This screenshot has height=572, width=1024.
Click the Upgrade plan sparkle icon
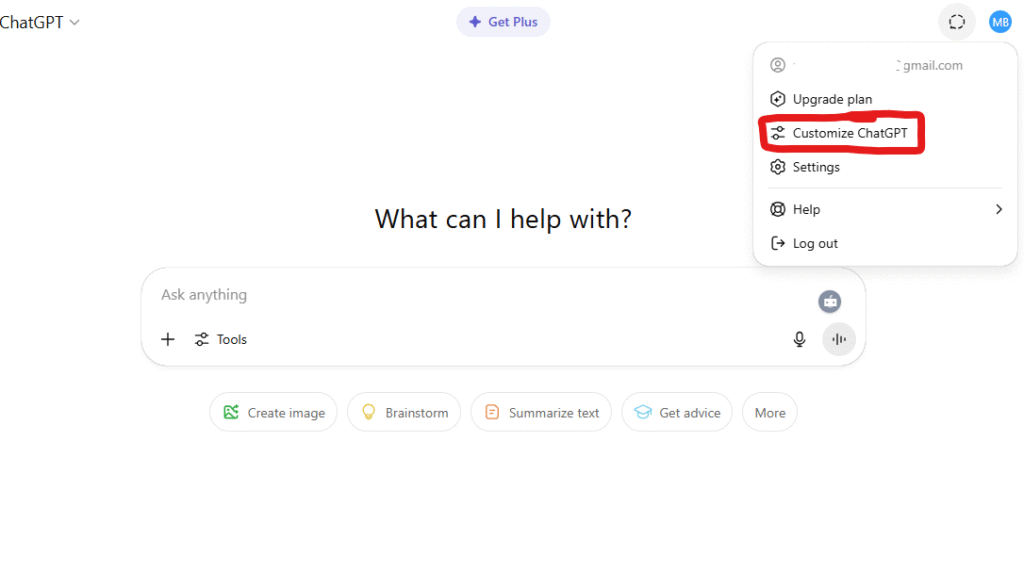point(777,99)
